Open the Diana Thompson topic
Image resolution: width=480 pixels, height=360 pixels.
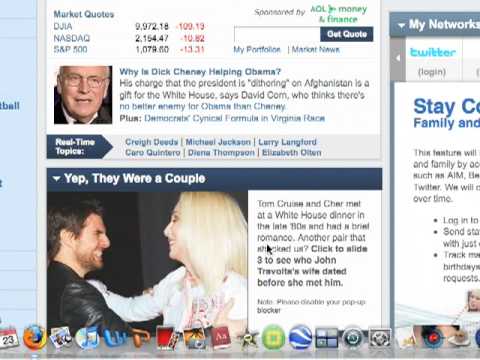(221, 153)
